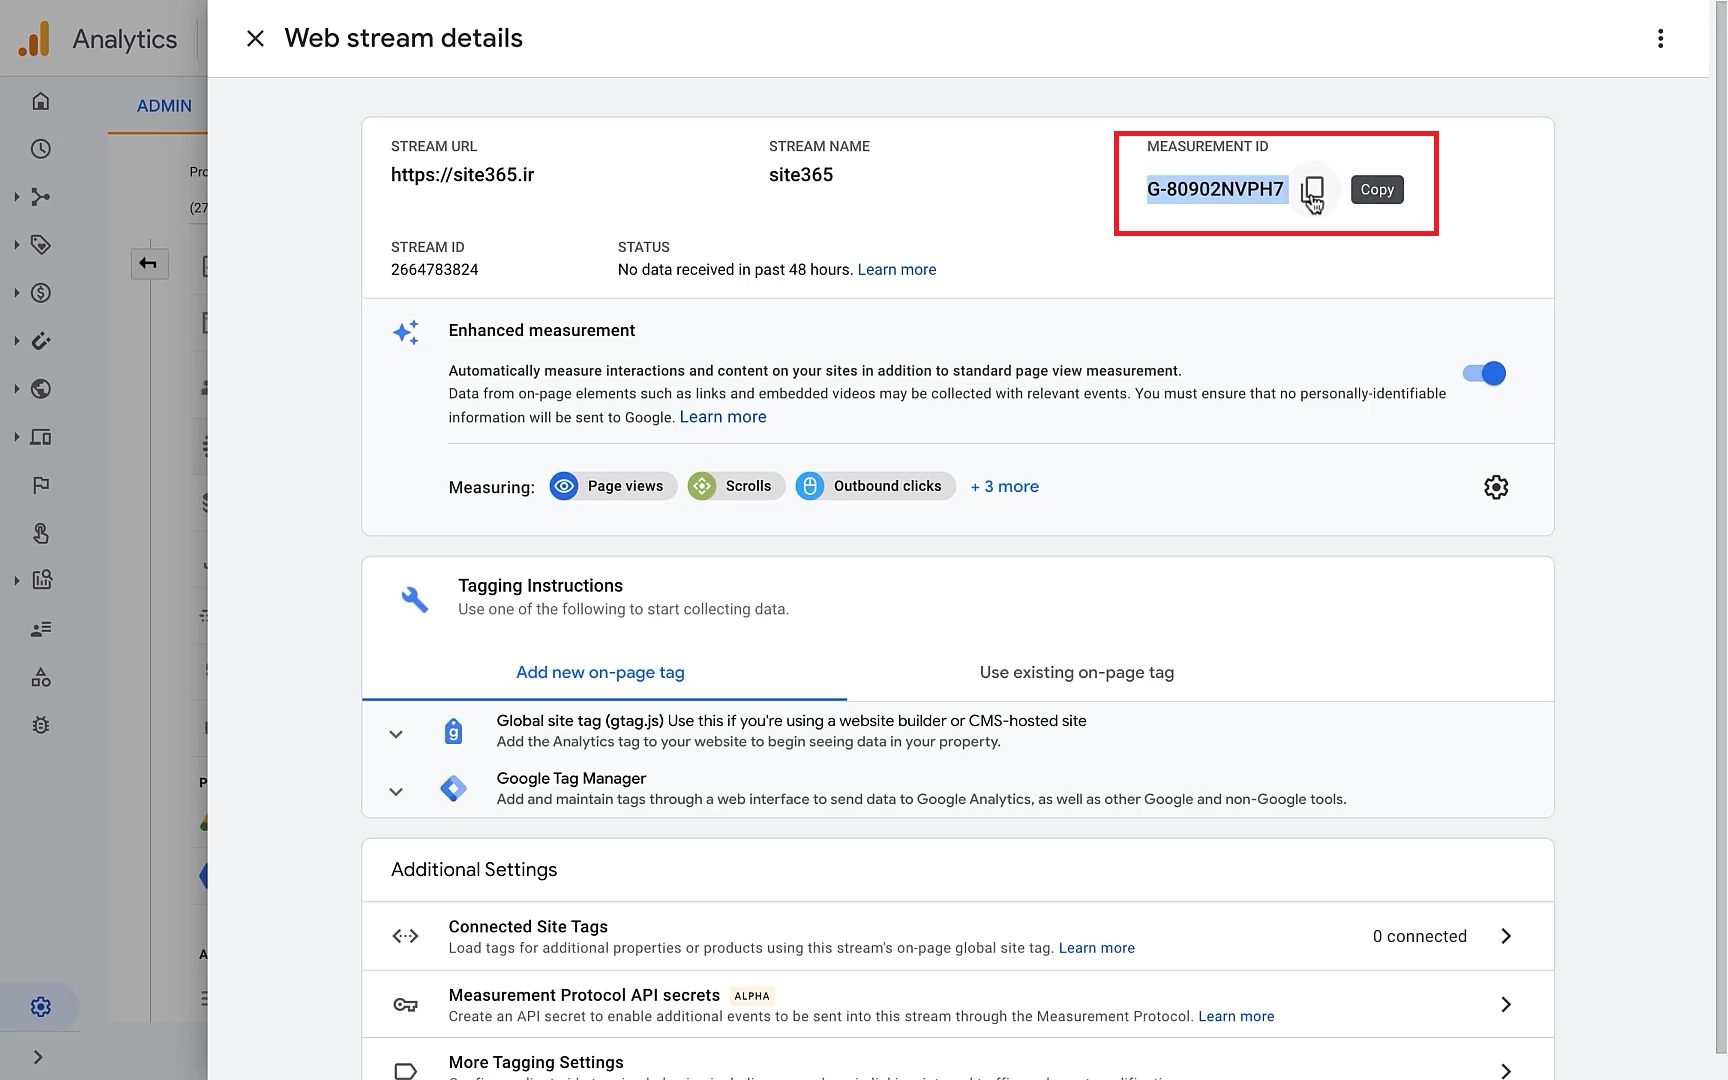Click the Monetization dollar icon in the sidebar
Screen dimensions: 1728x1080
coord(41,293)
